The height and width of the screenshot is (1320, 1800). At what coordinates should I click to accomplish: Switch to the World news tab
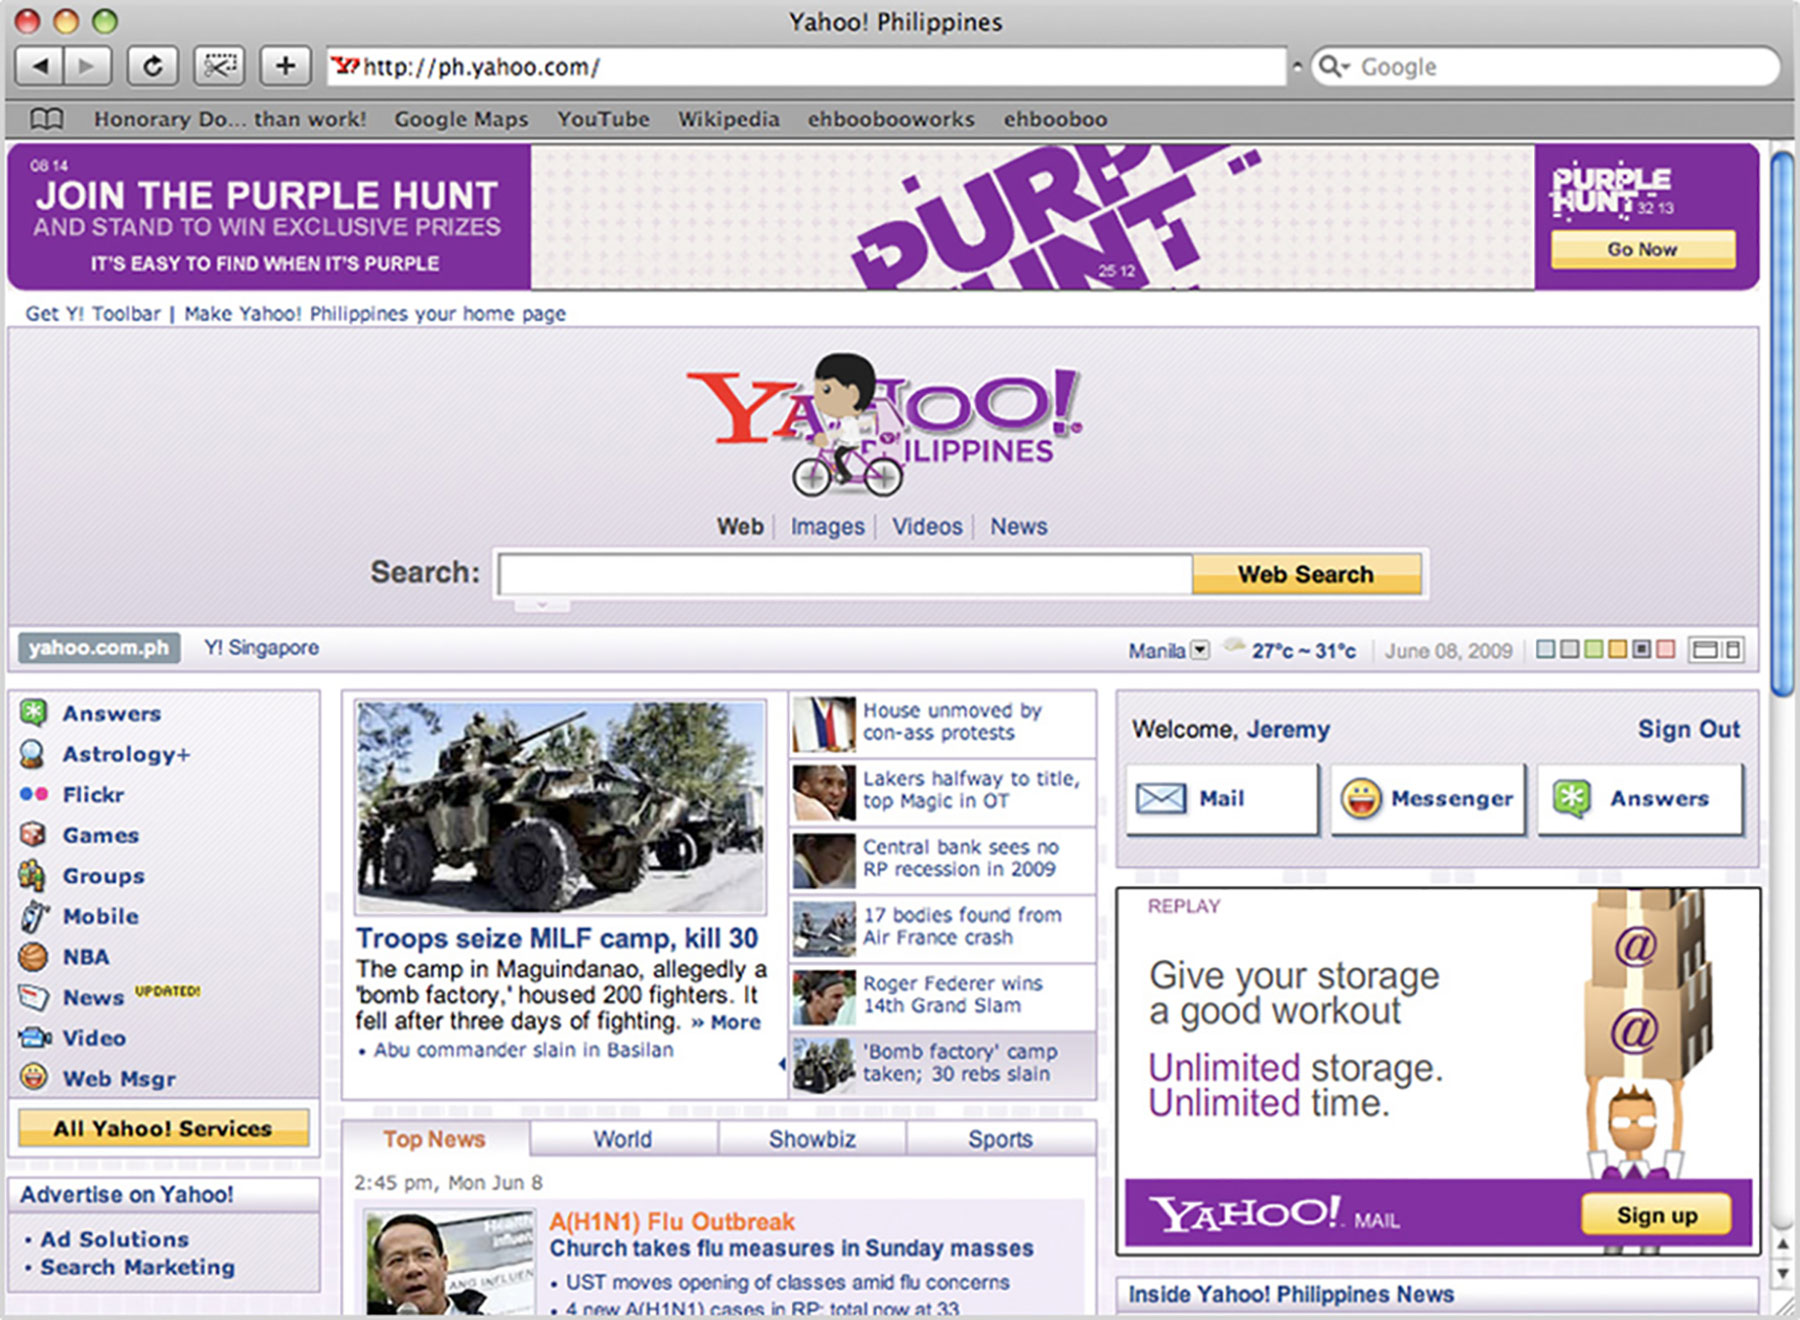pyautogui.click(x=623, y=1139)
